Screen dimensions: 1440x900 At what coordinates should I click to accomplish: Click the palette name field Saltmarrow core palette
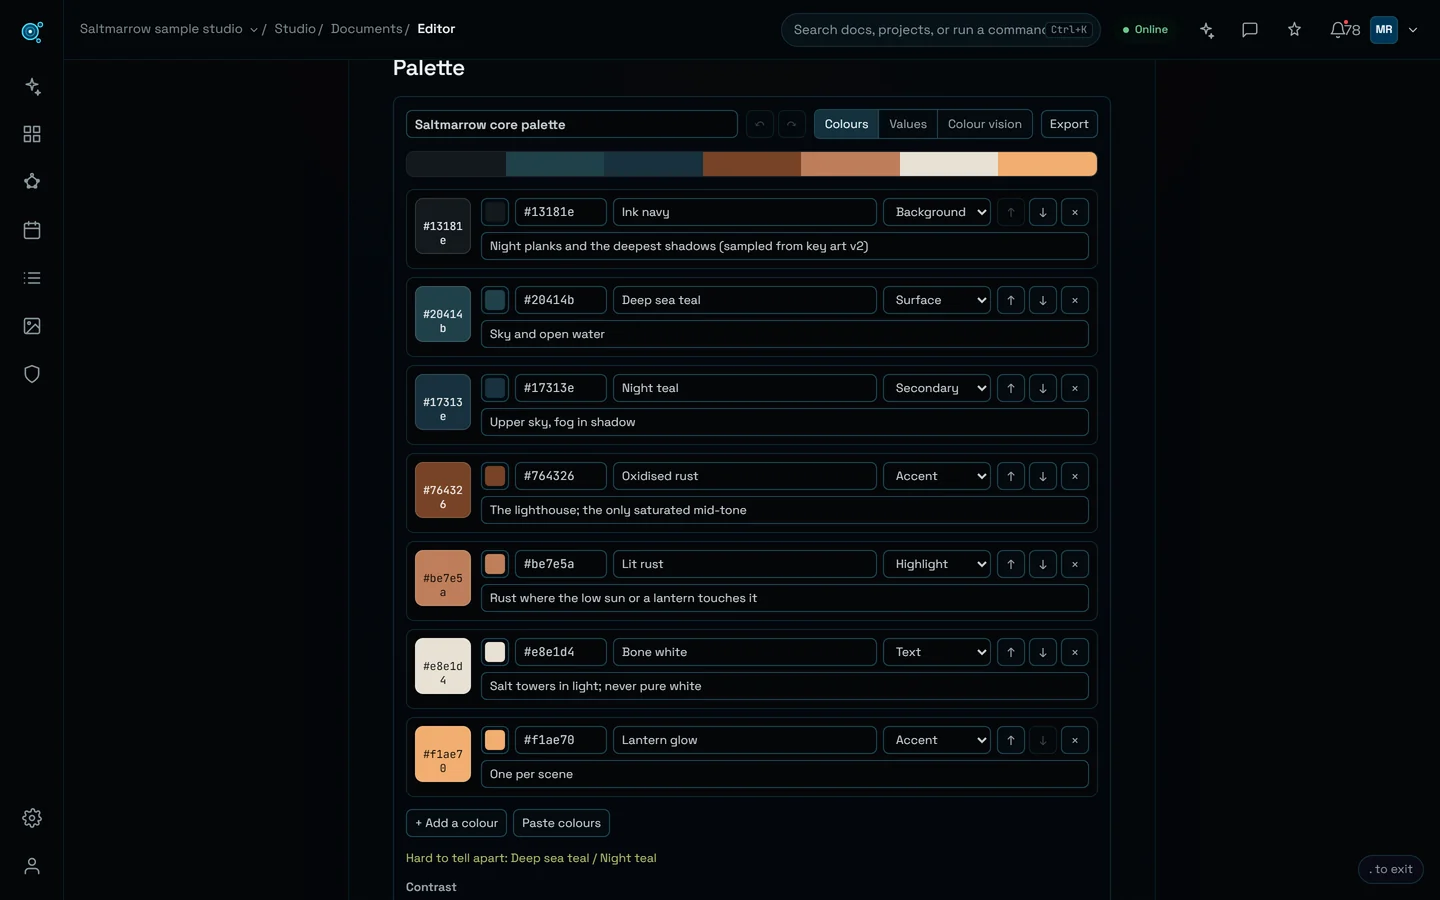point(572,124)
